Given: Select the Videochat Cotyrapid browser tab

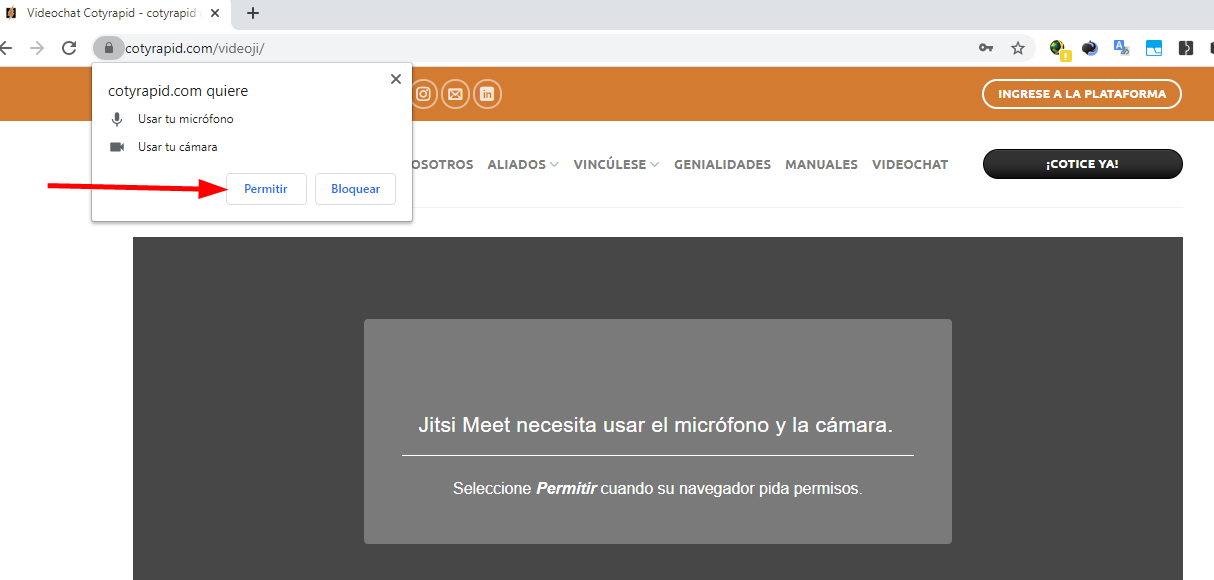Looking at the screenshot, I should click(115, 13).
